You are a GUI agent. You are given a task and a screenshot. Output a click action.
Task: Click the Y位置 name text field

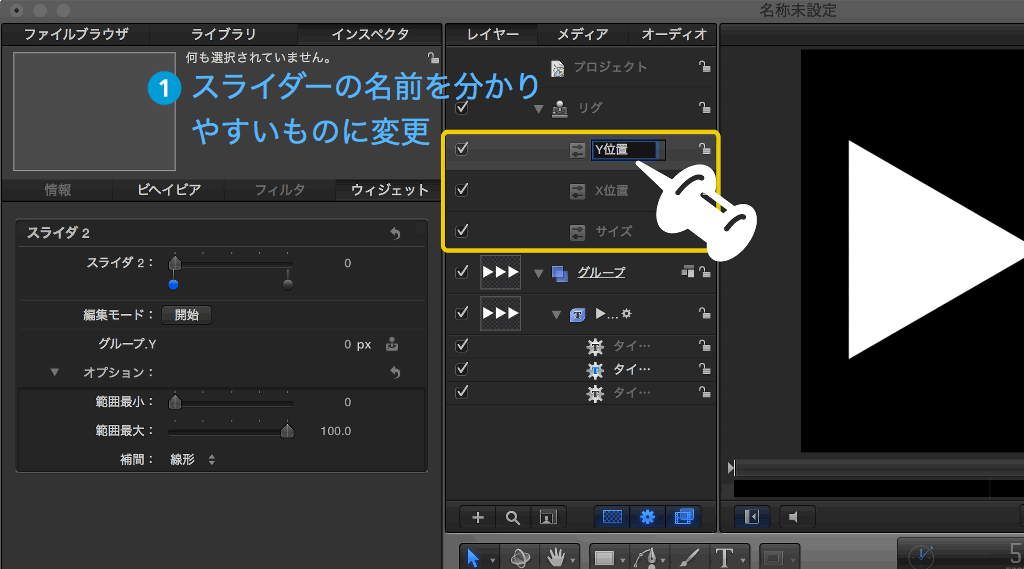[628, 150]
